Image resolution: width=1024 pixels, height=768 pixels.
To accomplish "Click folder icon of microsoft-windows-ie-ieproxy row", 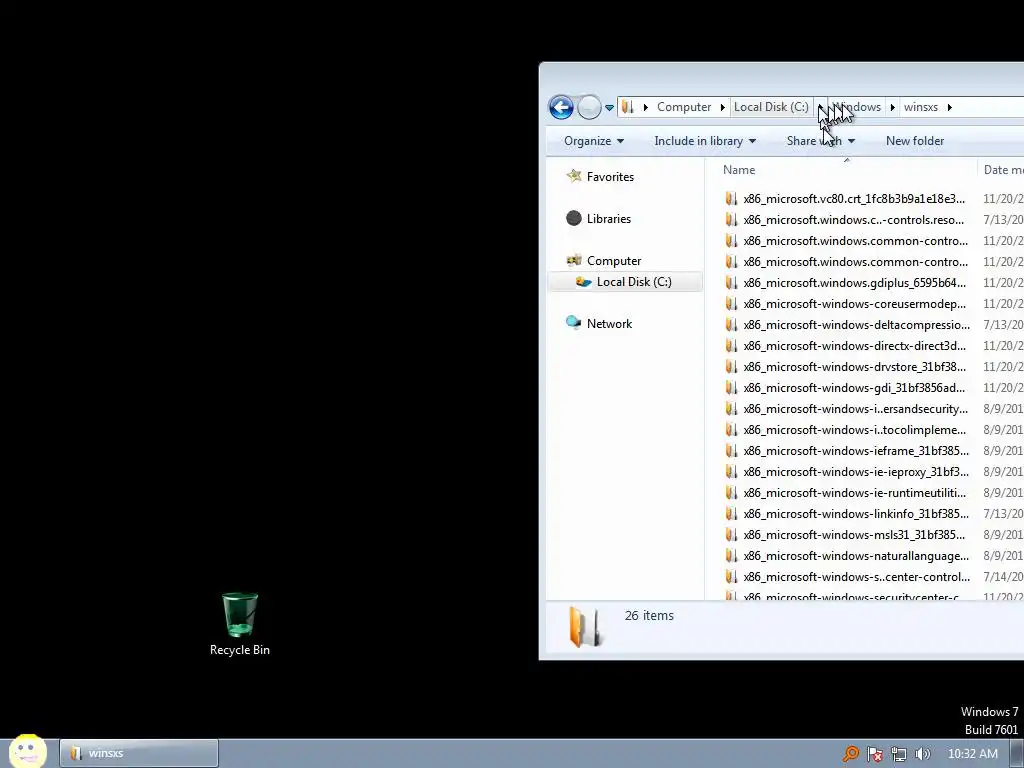I will click(x=731, y=472).
